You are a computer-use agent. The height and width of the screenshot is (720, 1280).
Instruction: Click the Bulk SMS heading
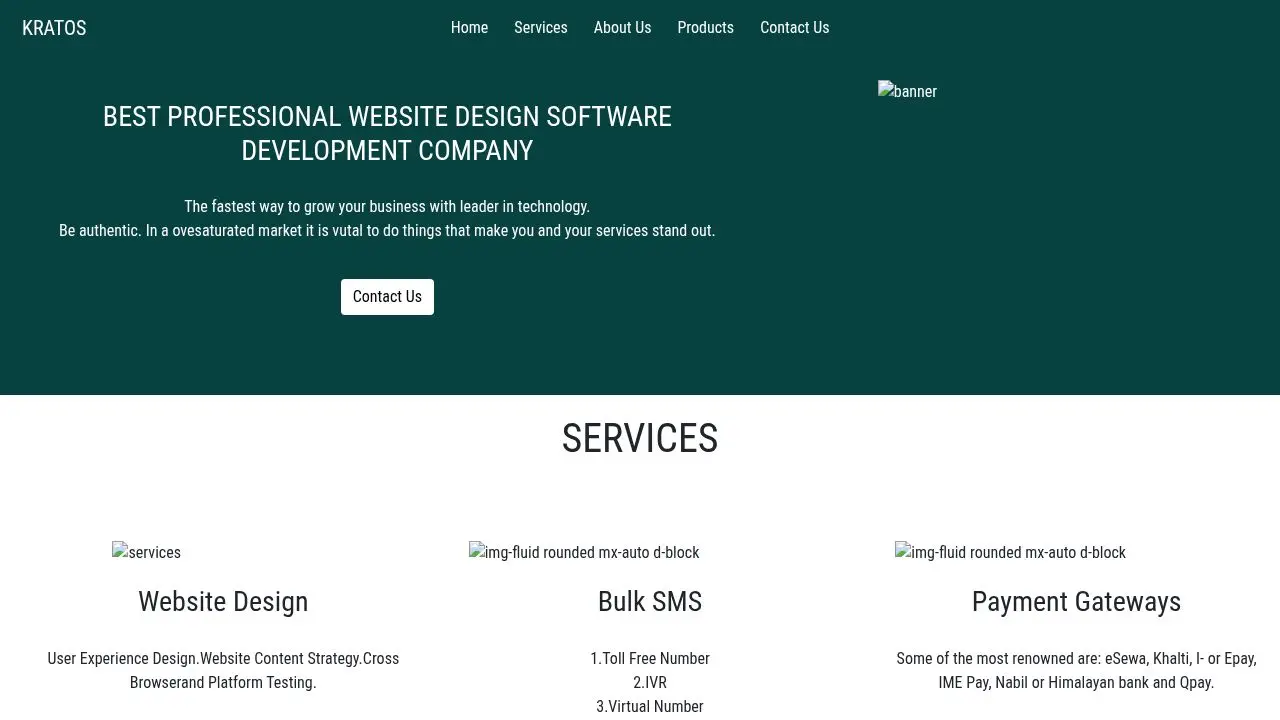point(650,601)
